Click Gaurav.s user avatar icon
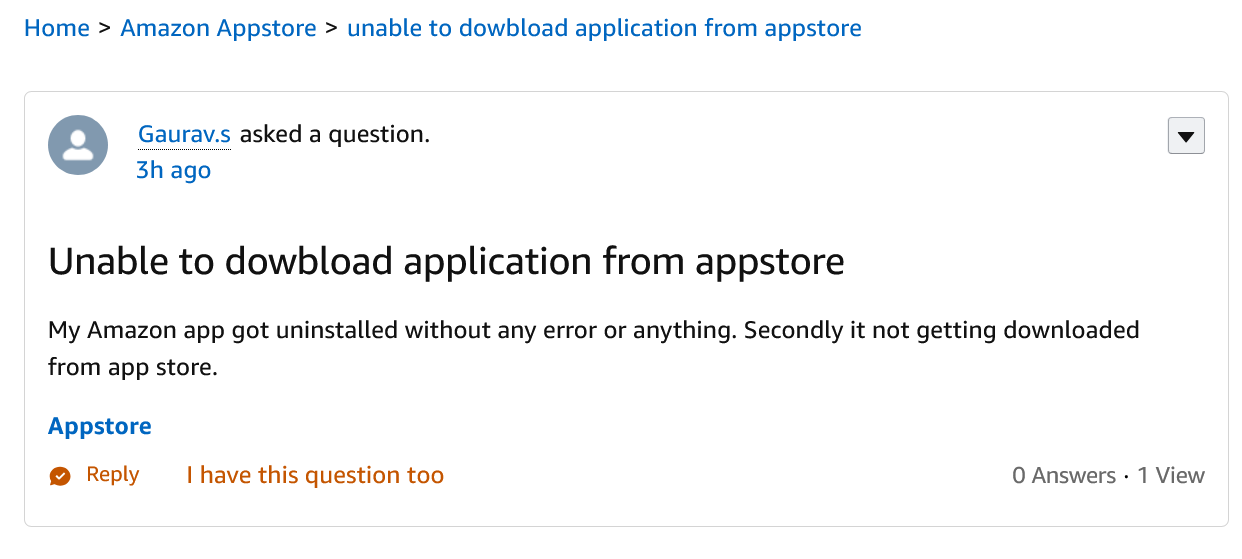Viewport: 1242px width, 559px height. click(x=78, y=144)
